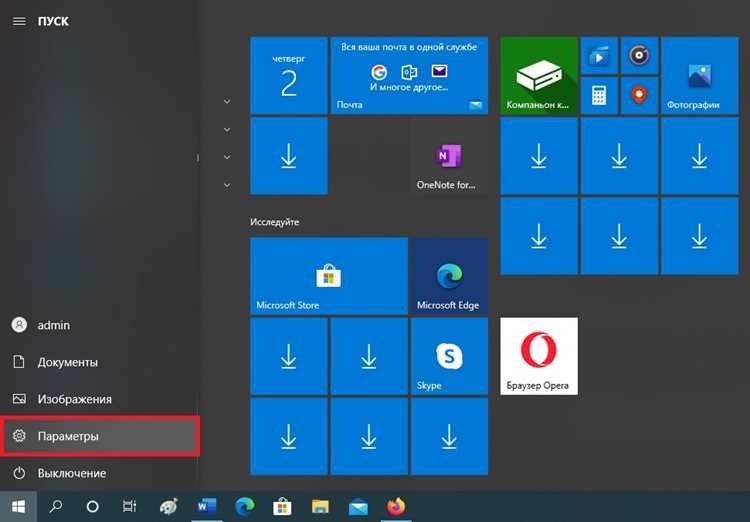Viewport: 750px width, 522px height.
Task: Click the download tile directly beneath Компаньон к... tile
Action: 539,156
